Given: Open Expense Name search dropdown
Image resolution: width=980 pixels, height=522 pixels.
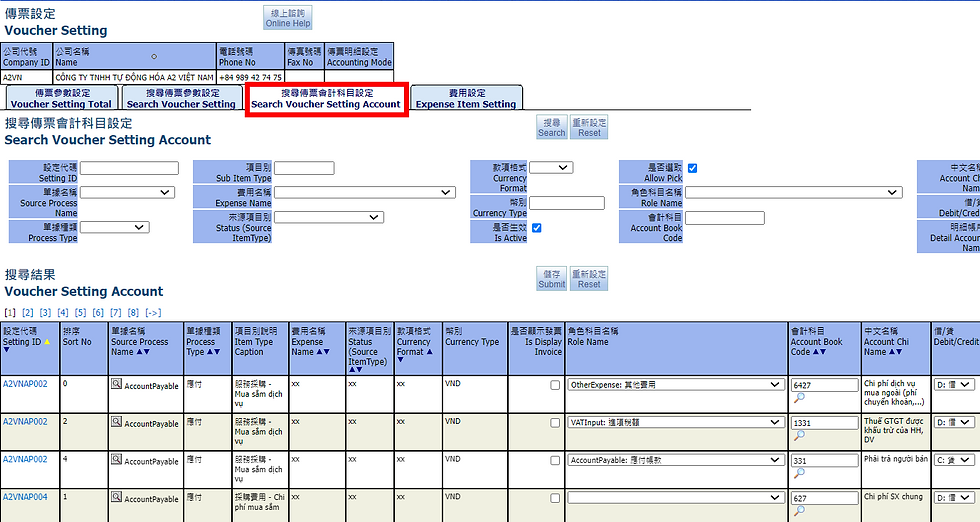Looking at the screenshot, I should (x=364, y=193).
